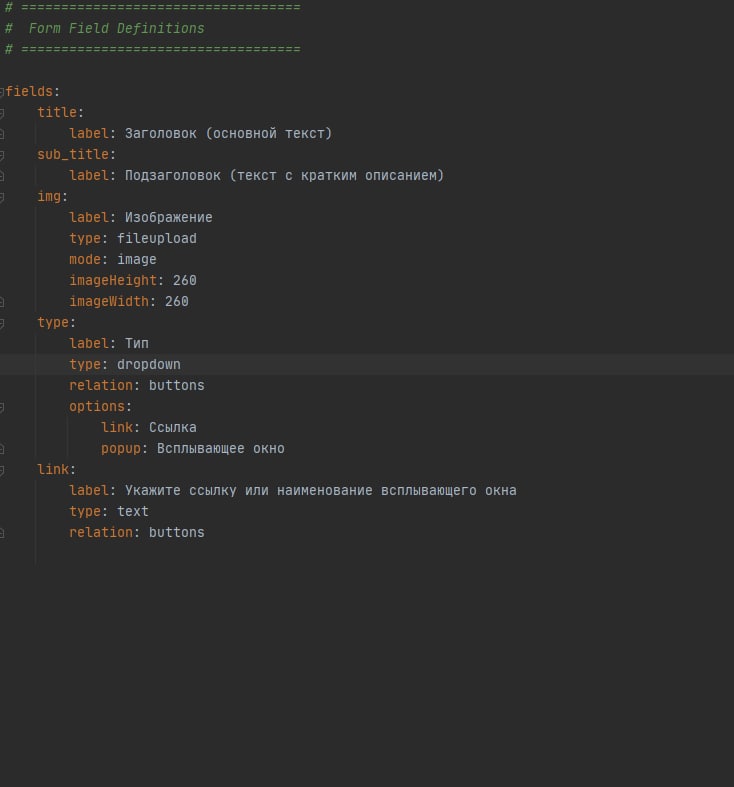Collapse the link block fold marker
The width and height of the screenshot is (734, 787).
pyautogui.click(x=2, y=470)
